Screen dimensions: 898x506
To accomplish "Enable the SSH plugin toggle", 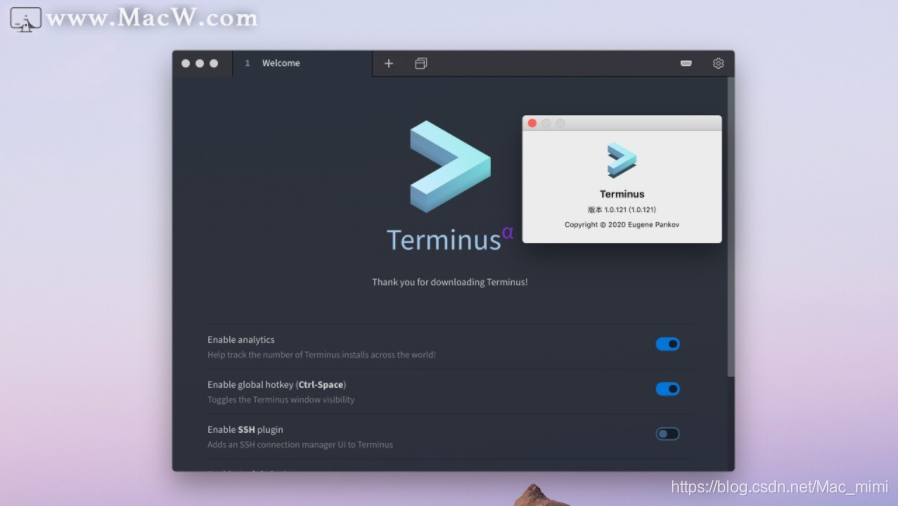I will 668,434.
